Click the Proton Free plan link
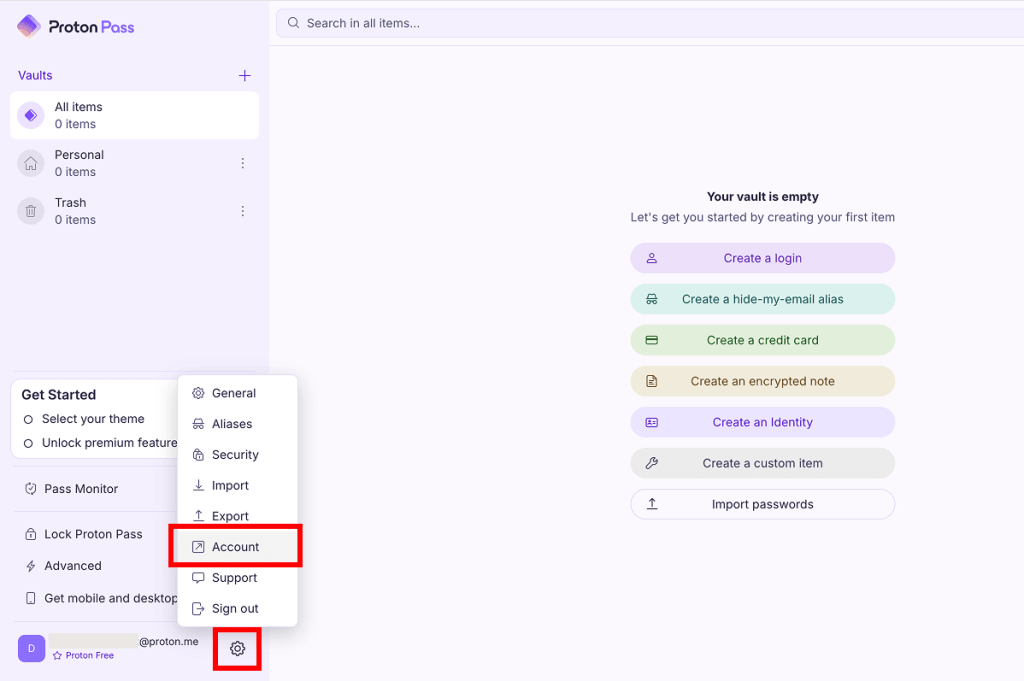 [83, 656]
